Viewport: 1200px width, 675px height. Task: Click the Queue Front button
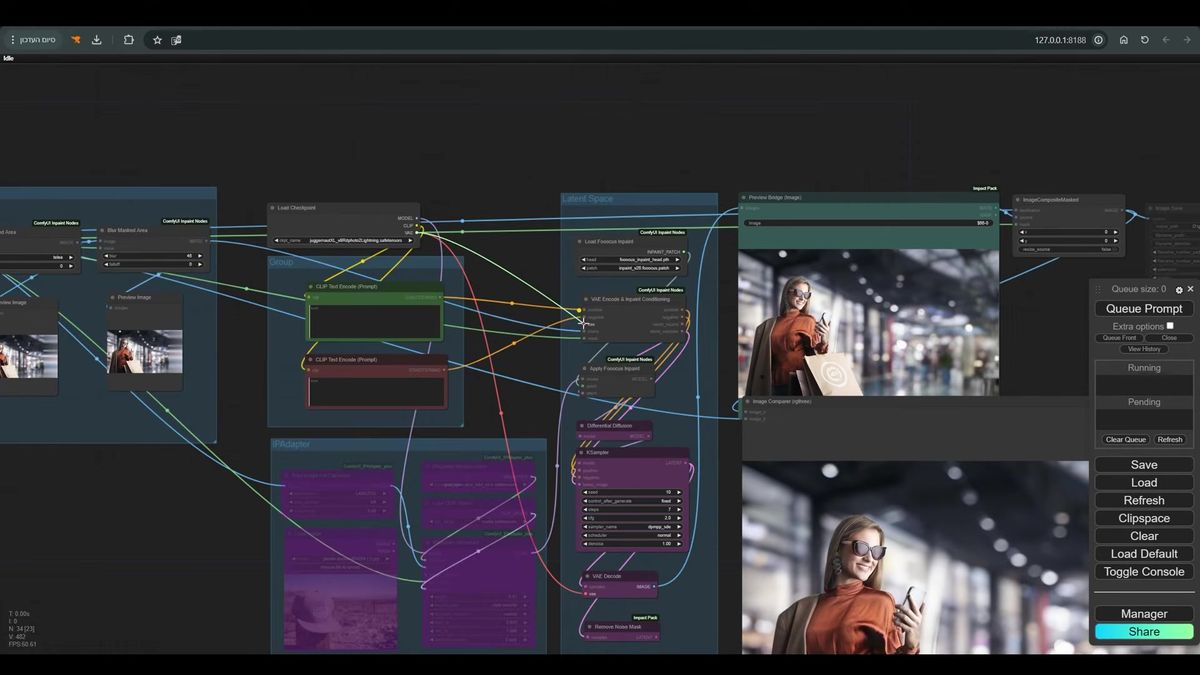[1119, 338]
